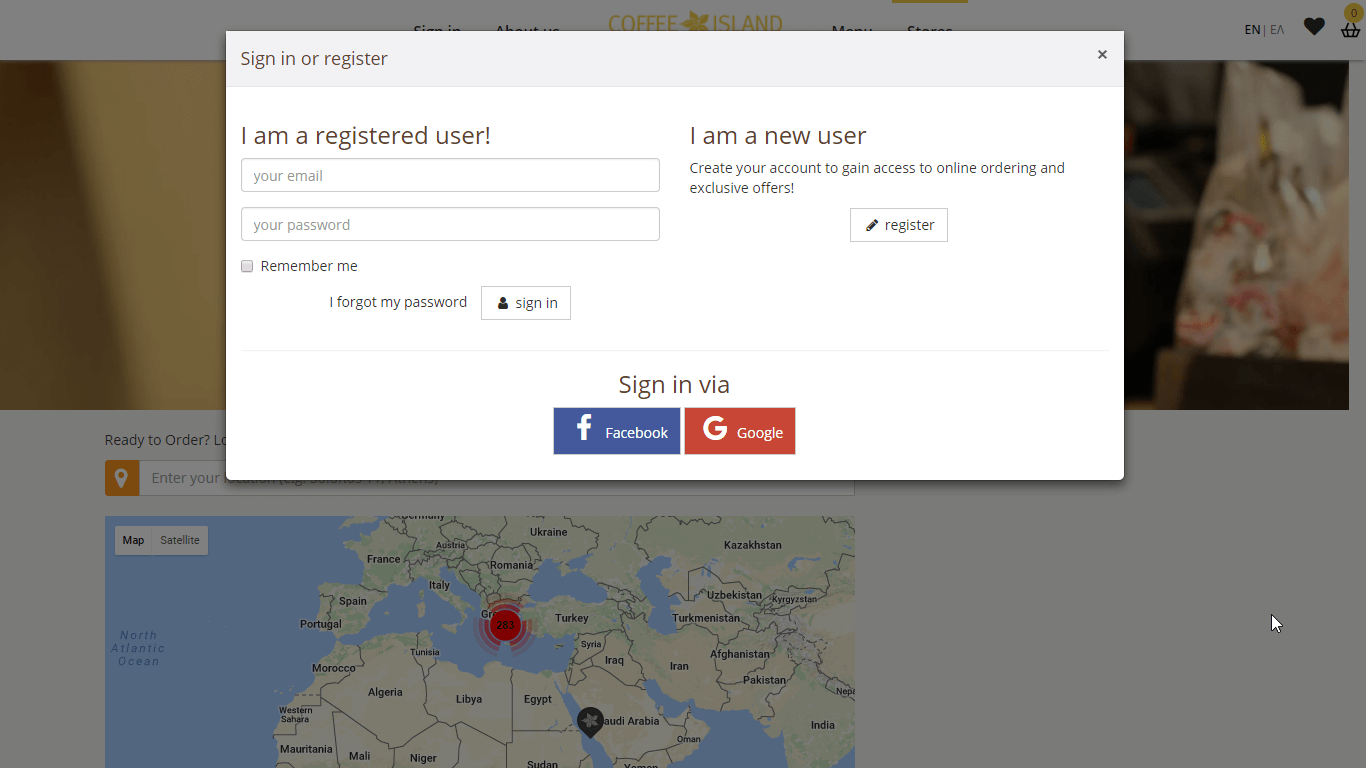
Task: Sign in via Google
Action: tap(740, 431)
